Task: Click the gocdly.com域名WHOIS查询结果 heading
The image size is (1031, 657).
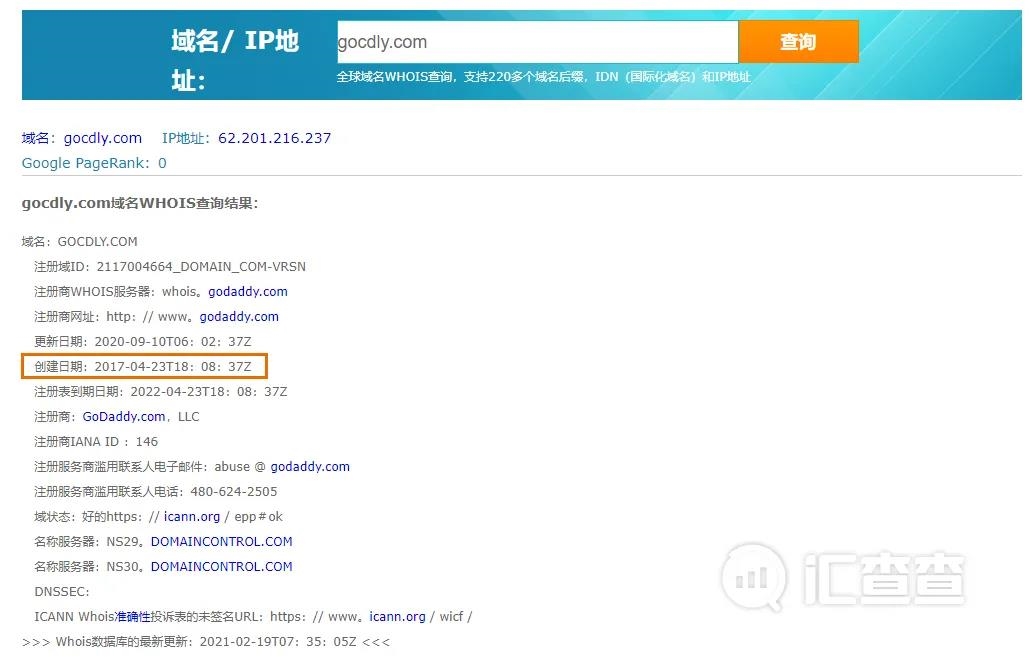Action: pos(140,203)
